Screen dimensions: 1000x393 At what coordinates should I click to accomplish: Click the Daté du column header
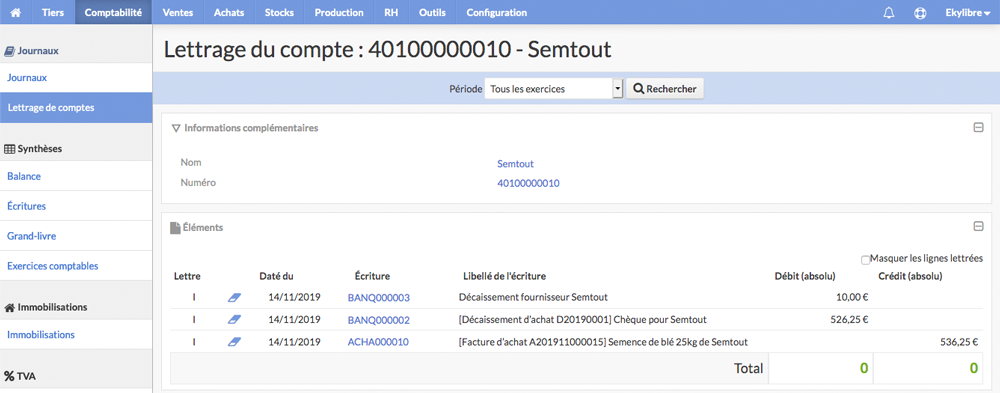point(277,276)
